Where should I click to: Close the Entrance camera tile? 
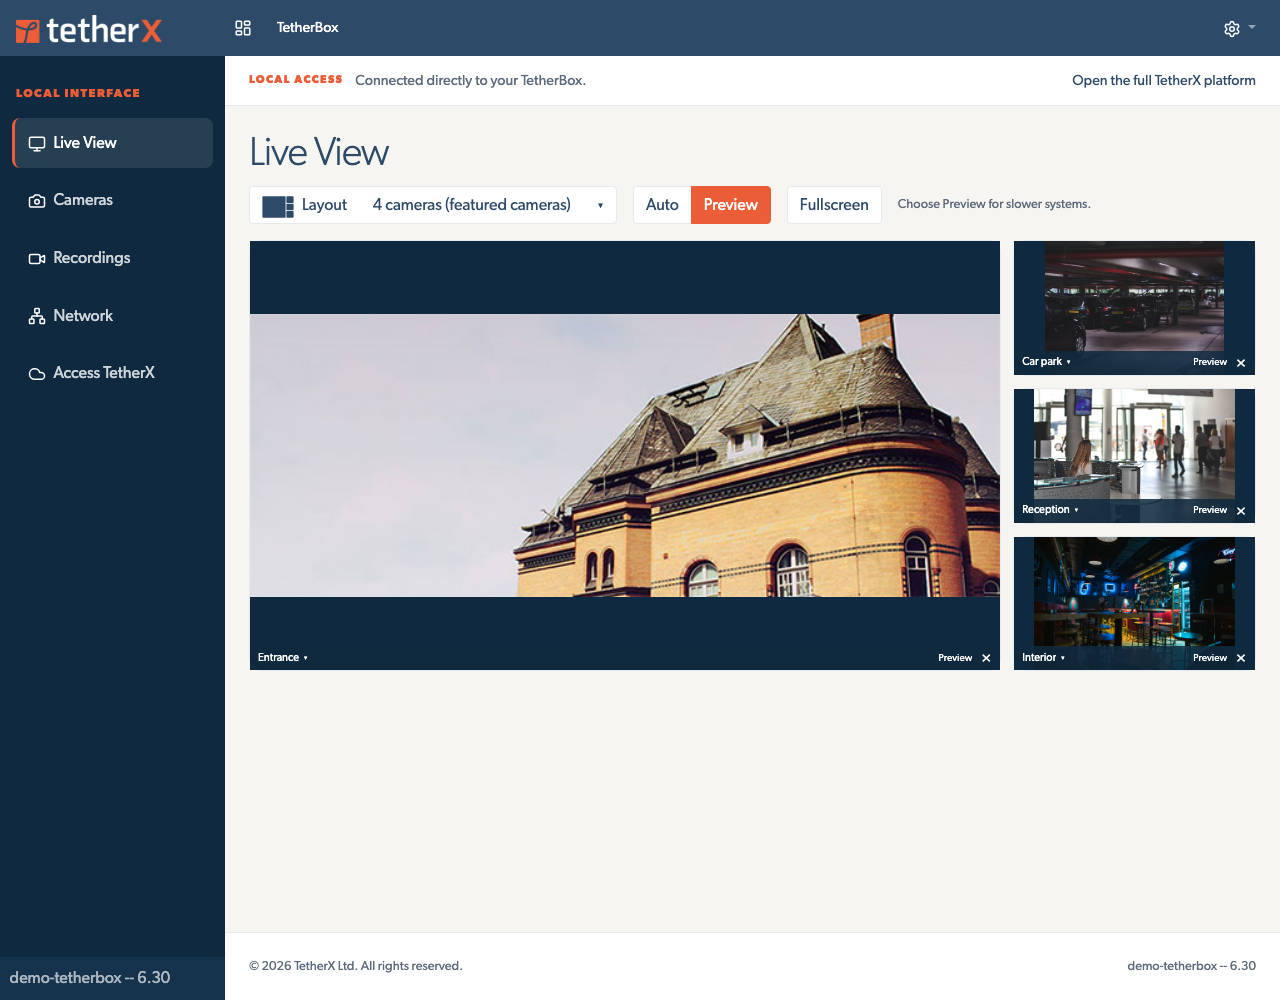pyautogui.click(x=986, y=658)
